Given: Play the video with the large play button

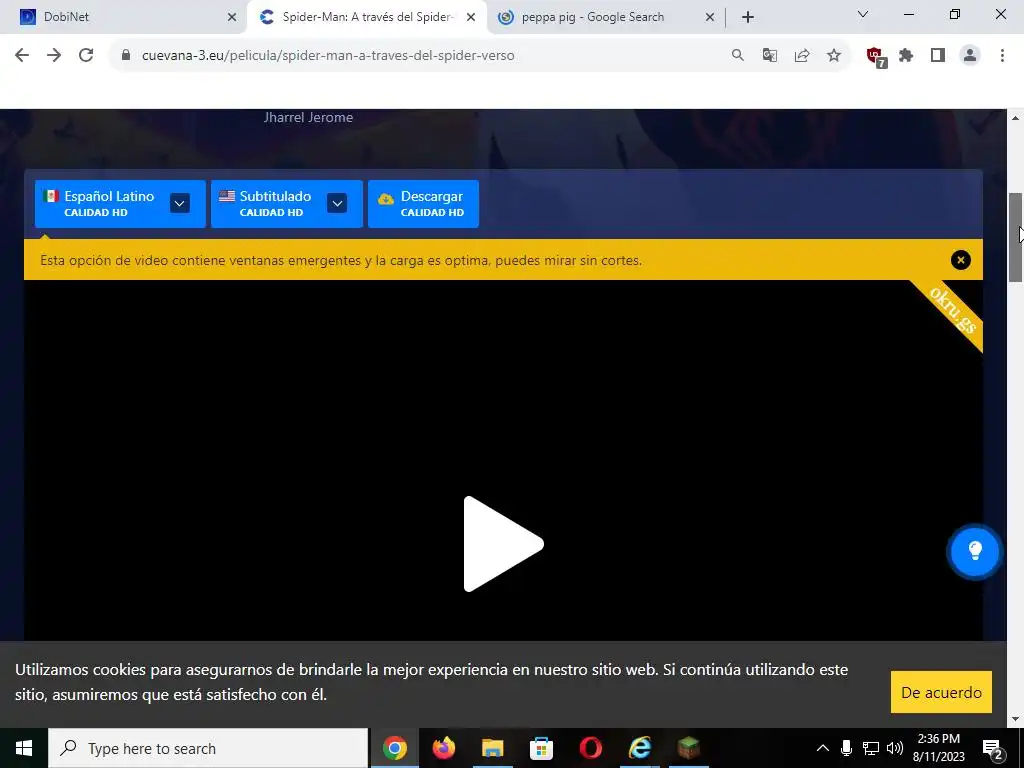Looking at the screenshot, I should coord(503,544).
